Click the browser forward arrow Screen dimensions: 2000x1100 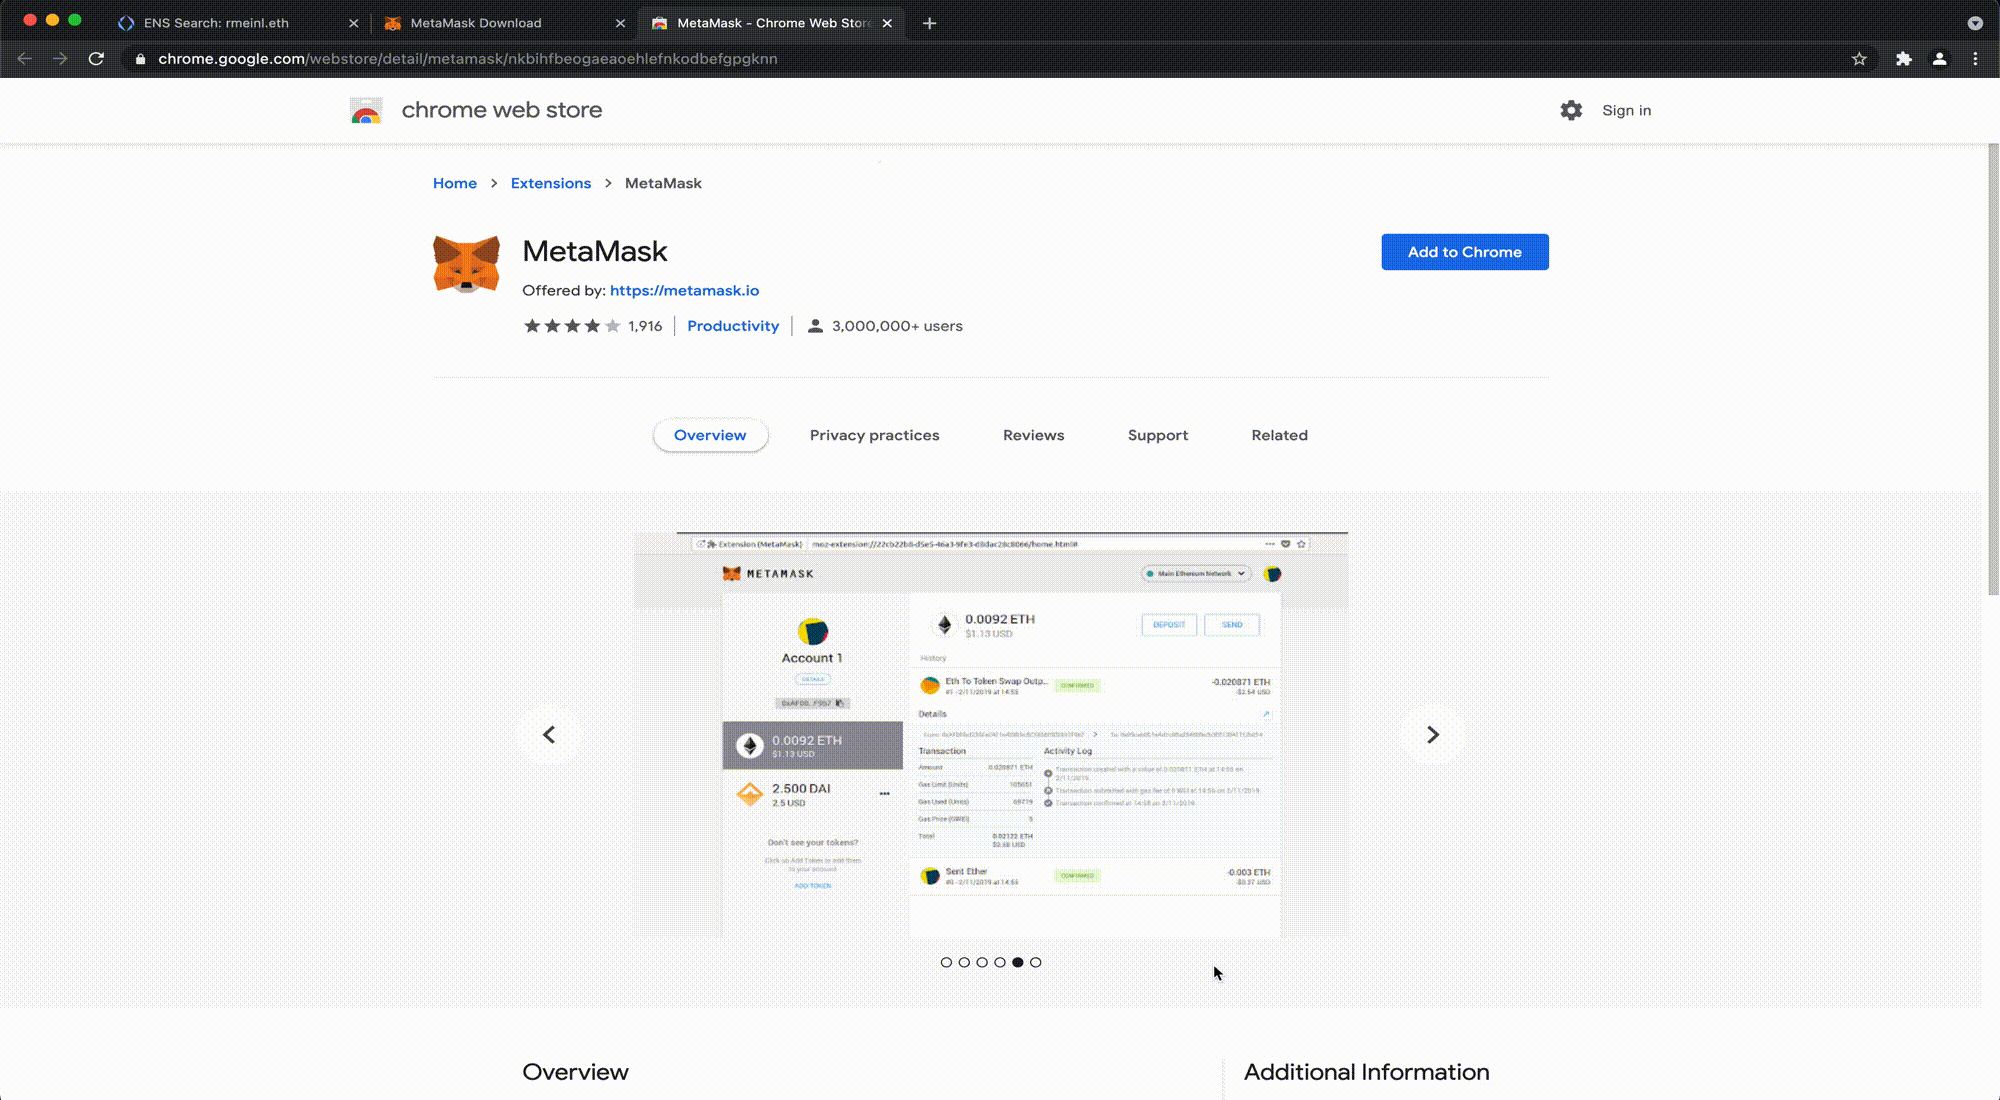tap(60, 59)
